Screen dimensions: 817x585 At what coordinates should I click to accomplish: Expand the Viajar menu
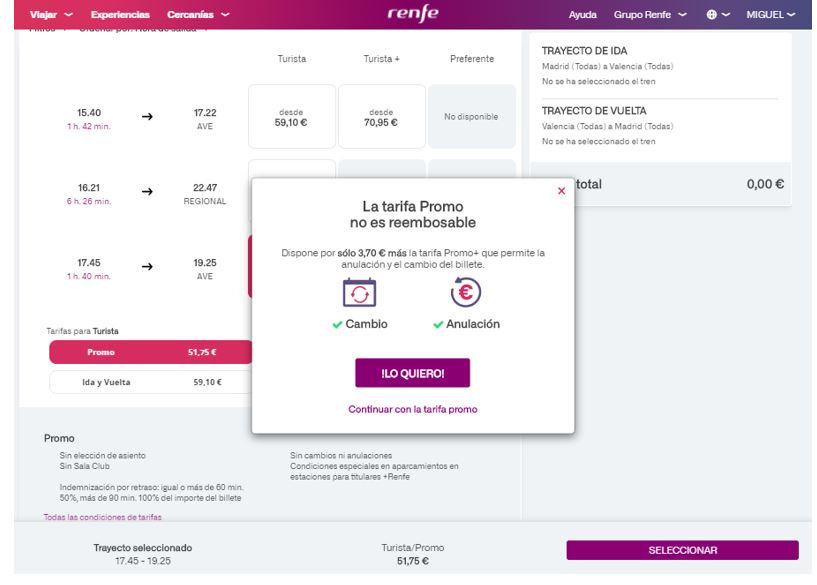[x=51, y=15]
